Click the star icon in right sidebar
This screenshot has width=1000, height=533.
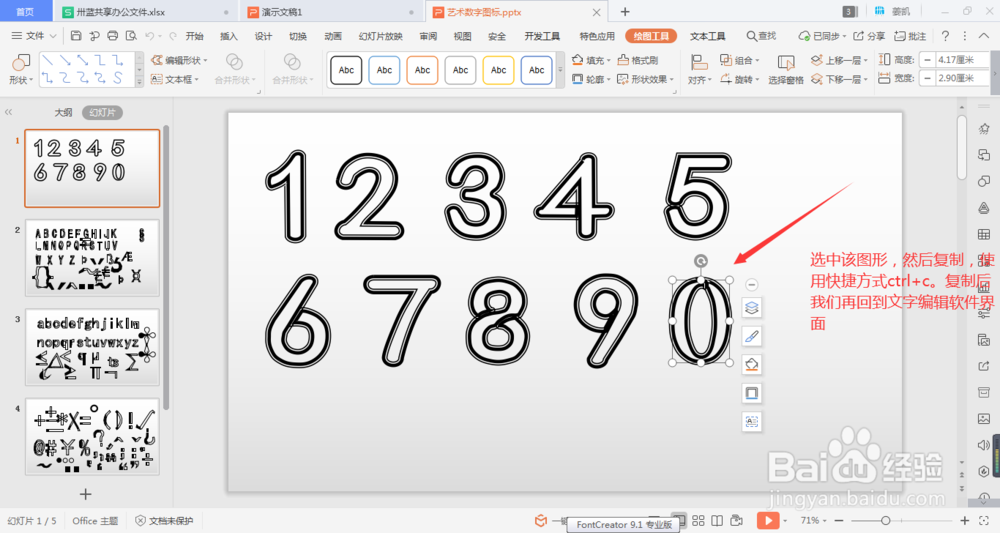point(984,129)
